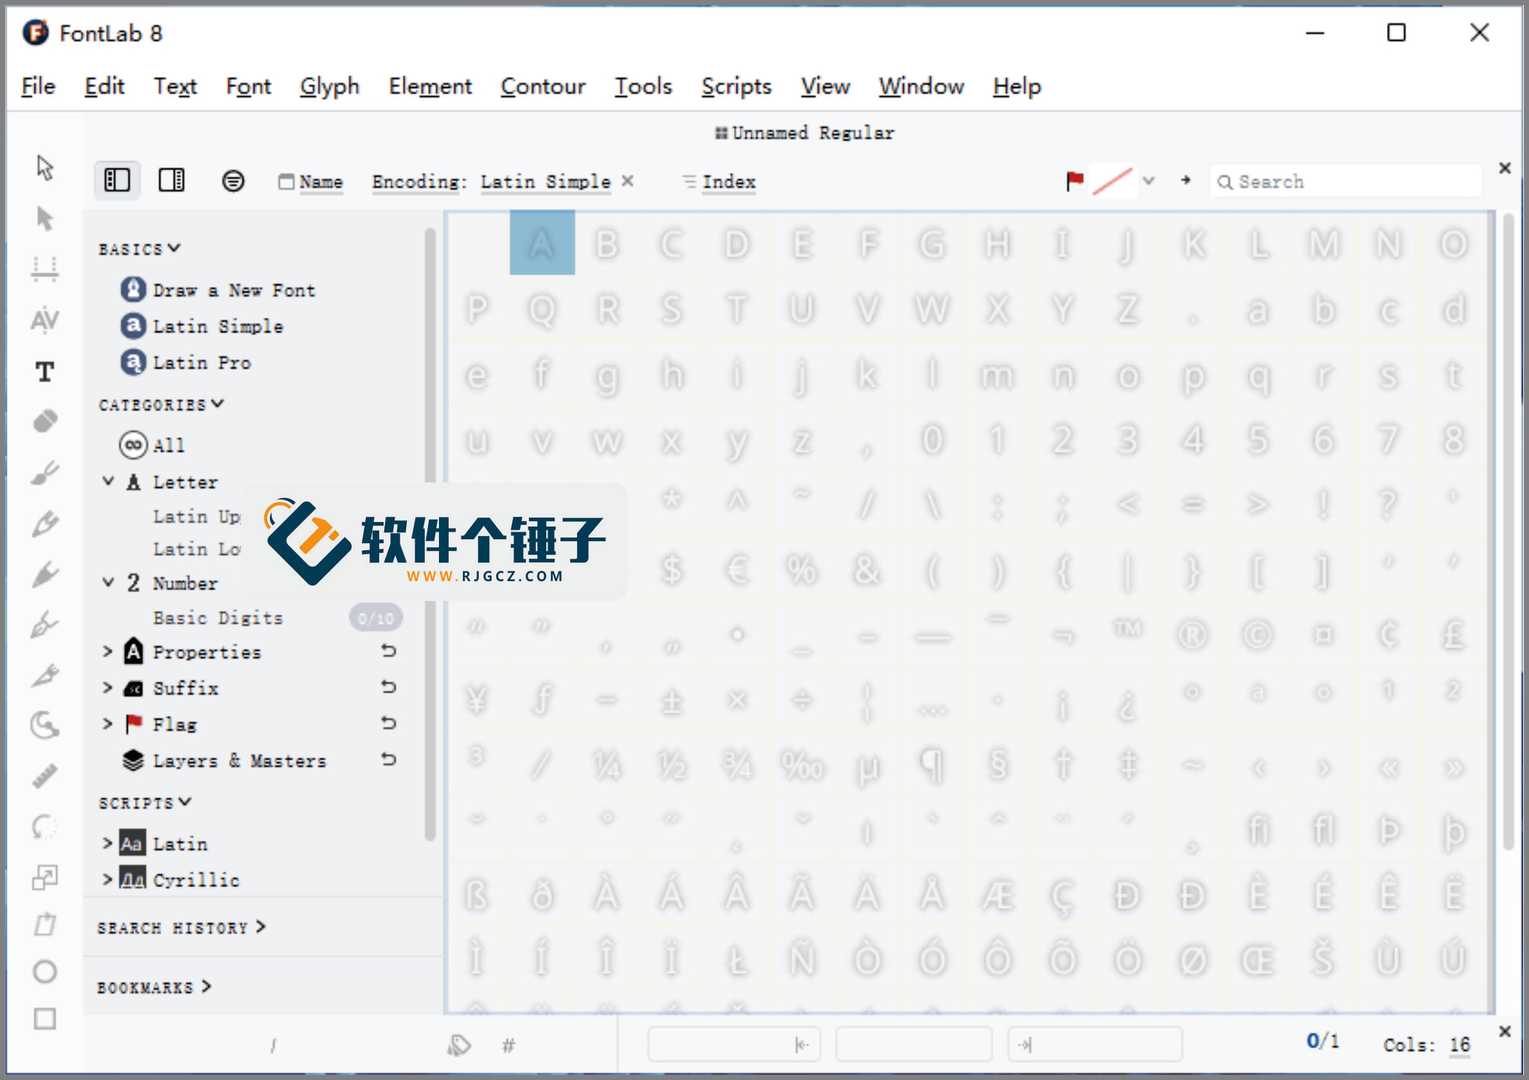Select the Knife tool
The width and height of the screenshot is (1529, 1080).
pyautogui.click(x=45, y=675)
